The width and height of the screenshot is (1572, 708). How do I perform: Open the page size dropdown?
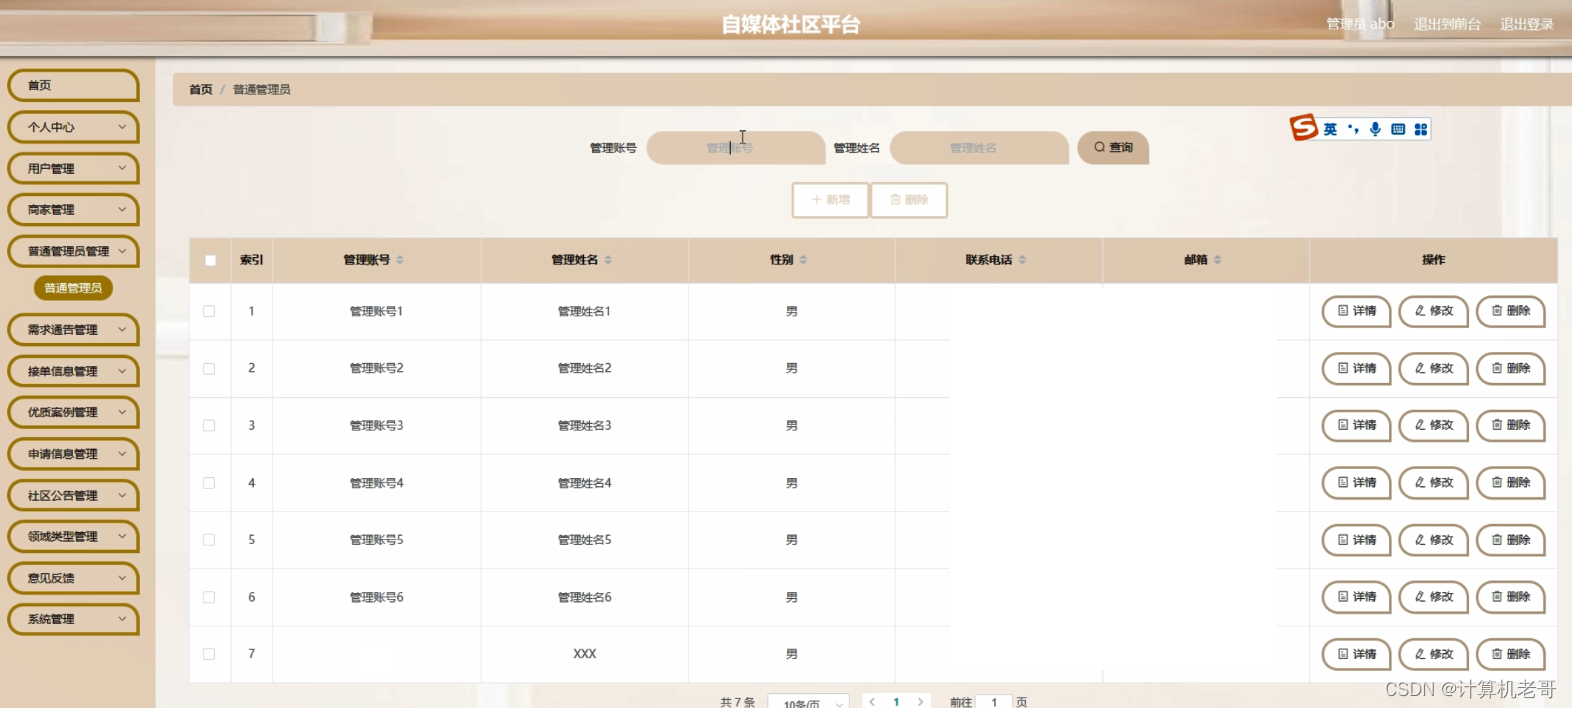point(809,702)
